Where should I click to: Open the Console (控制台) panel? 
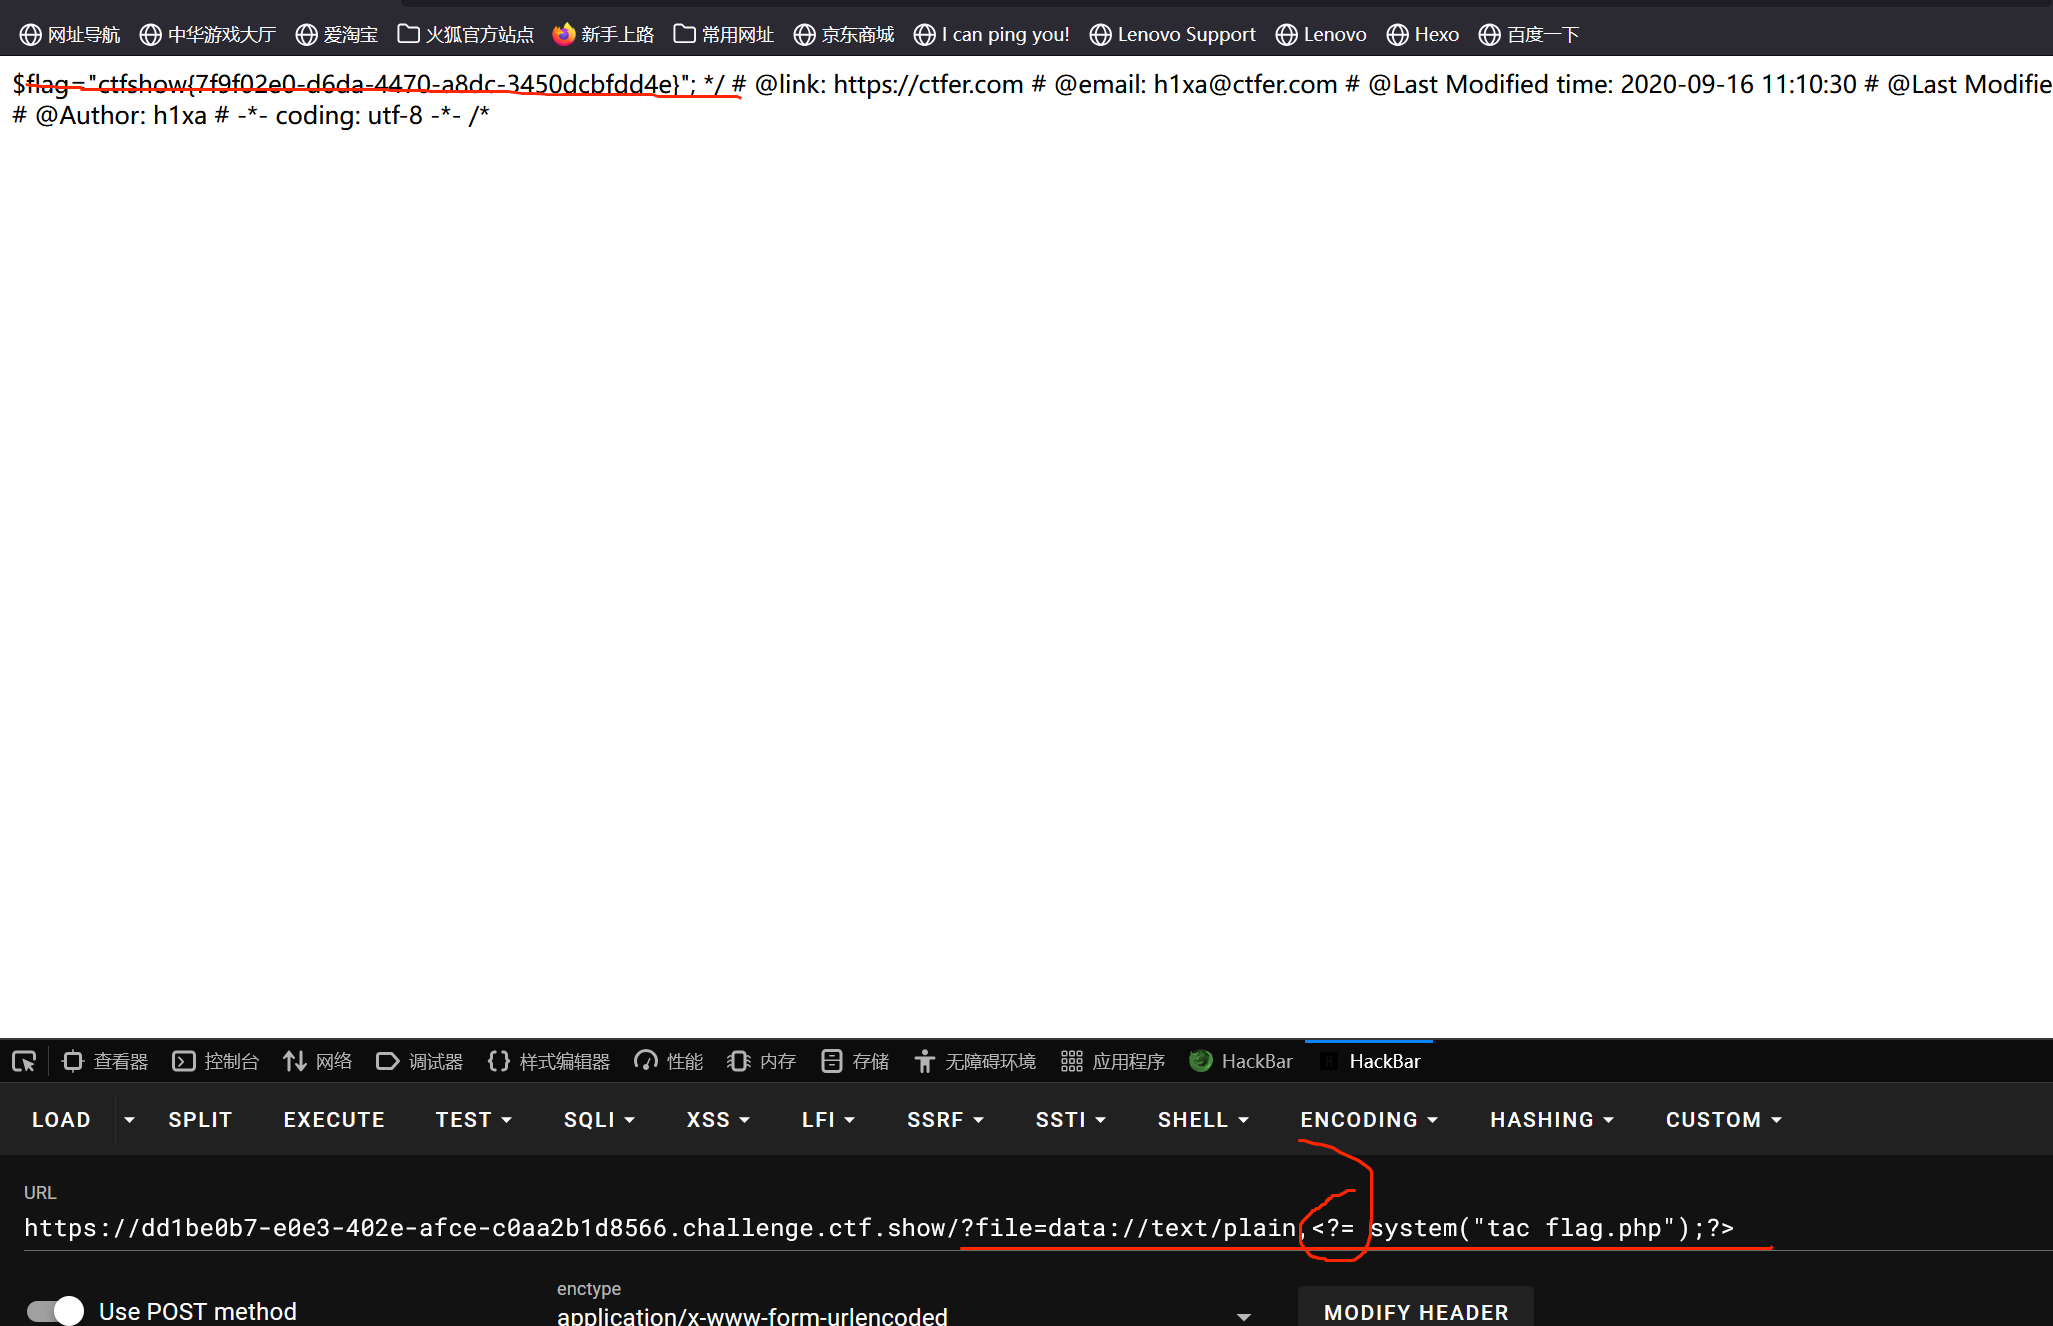pos(216,1061)
